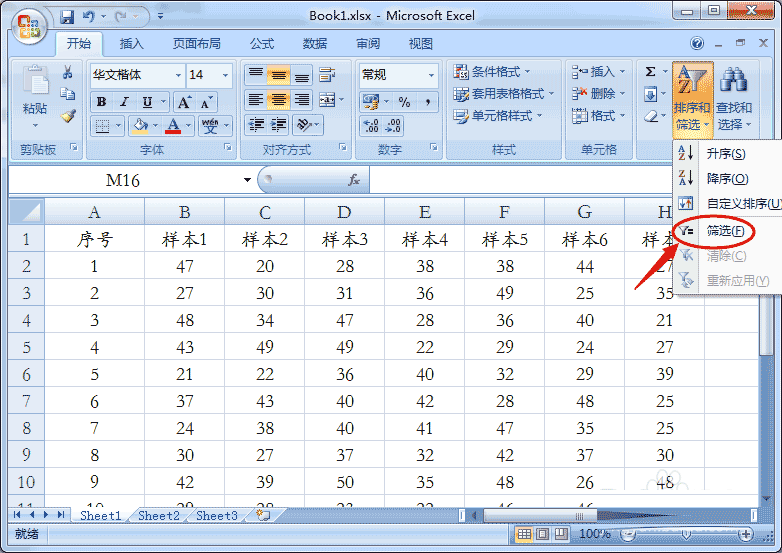Click the zoom slider handle

(686, 535)
